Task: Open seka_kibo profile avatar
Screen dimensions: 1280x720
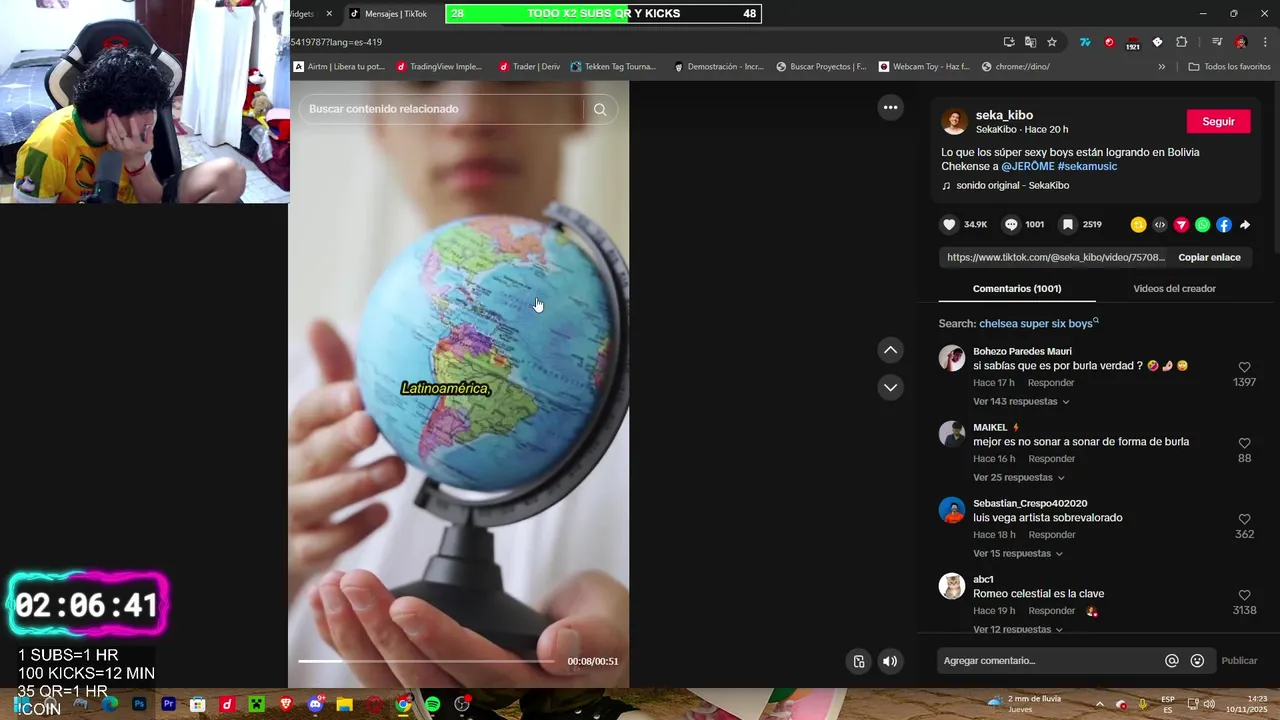Action: pos(954,121)
